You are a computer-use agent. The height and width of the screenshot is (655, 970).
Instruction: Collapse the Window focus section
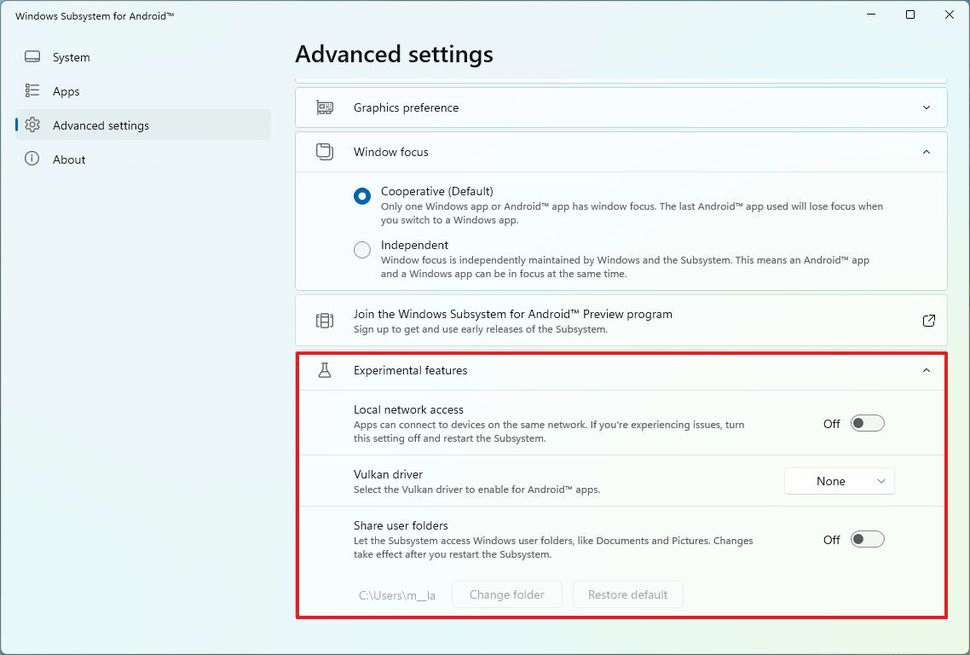pyautogui.click(x=926, y=152)
